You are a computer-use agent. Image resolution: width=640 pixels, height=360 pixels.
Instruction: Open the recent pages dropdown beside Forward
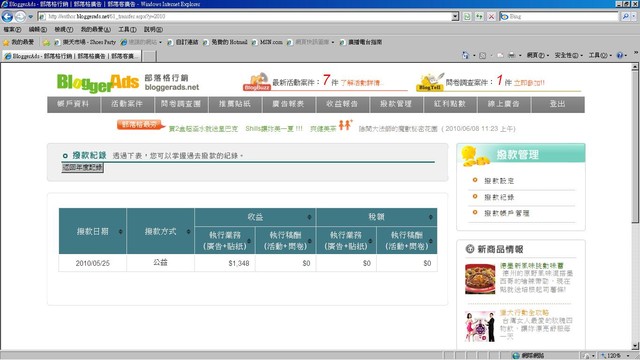(31, 17)
